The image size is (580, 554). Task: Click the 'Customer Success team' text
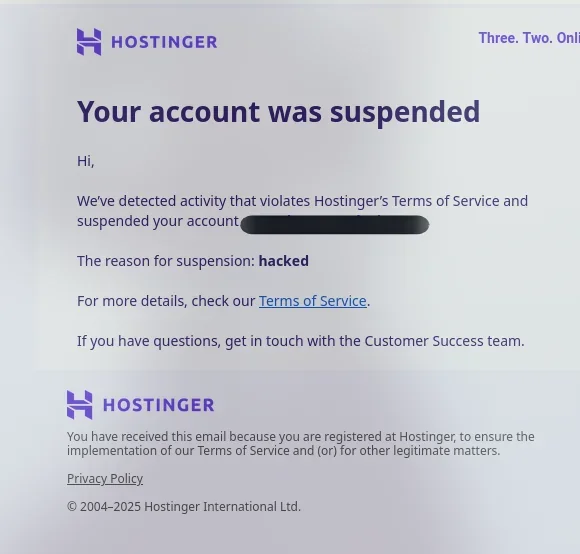444,341
